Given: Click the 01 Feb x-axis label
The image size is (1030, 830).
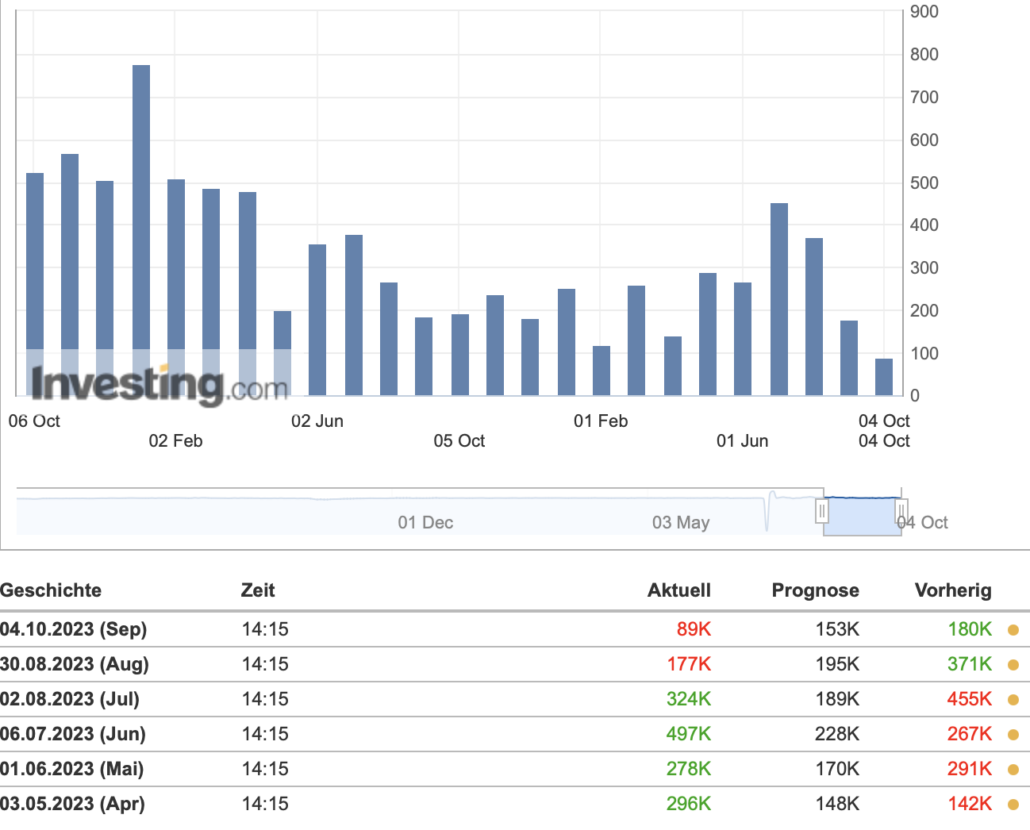Looking at the screenshot, I should point(600,421).
